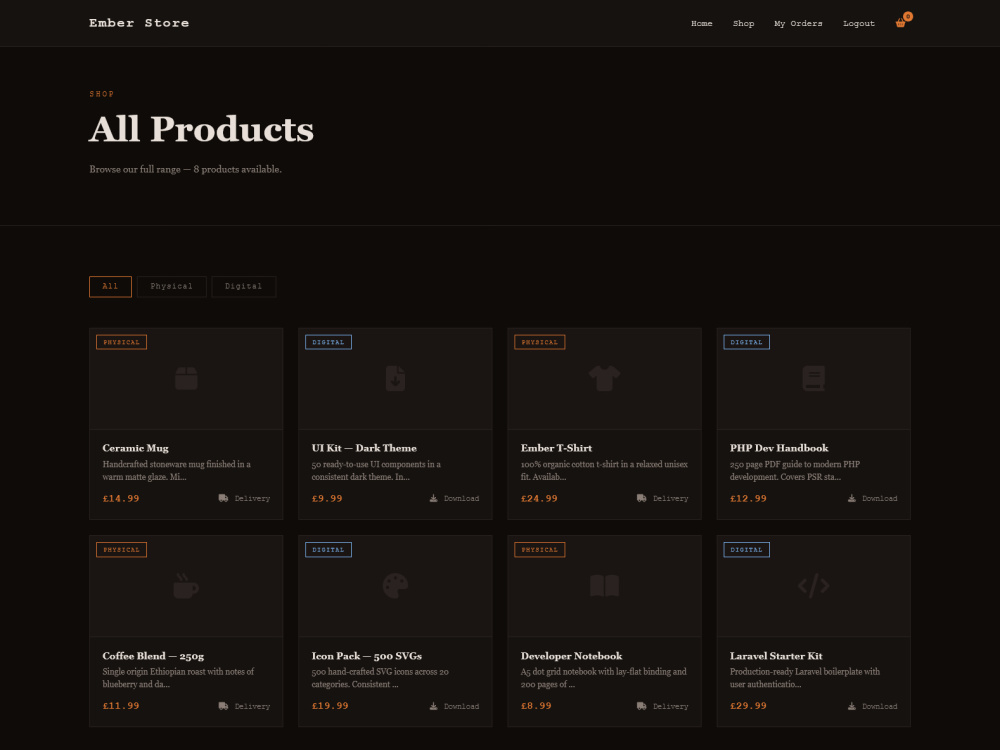Open the Shop navigation link
The image size is (1000, 750).
[x=744, y=24]
